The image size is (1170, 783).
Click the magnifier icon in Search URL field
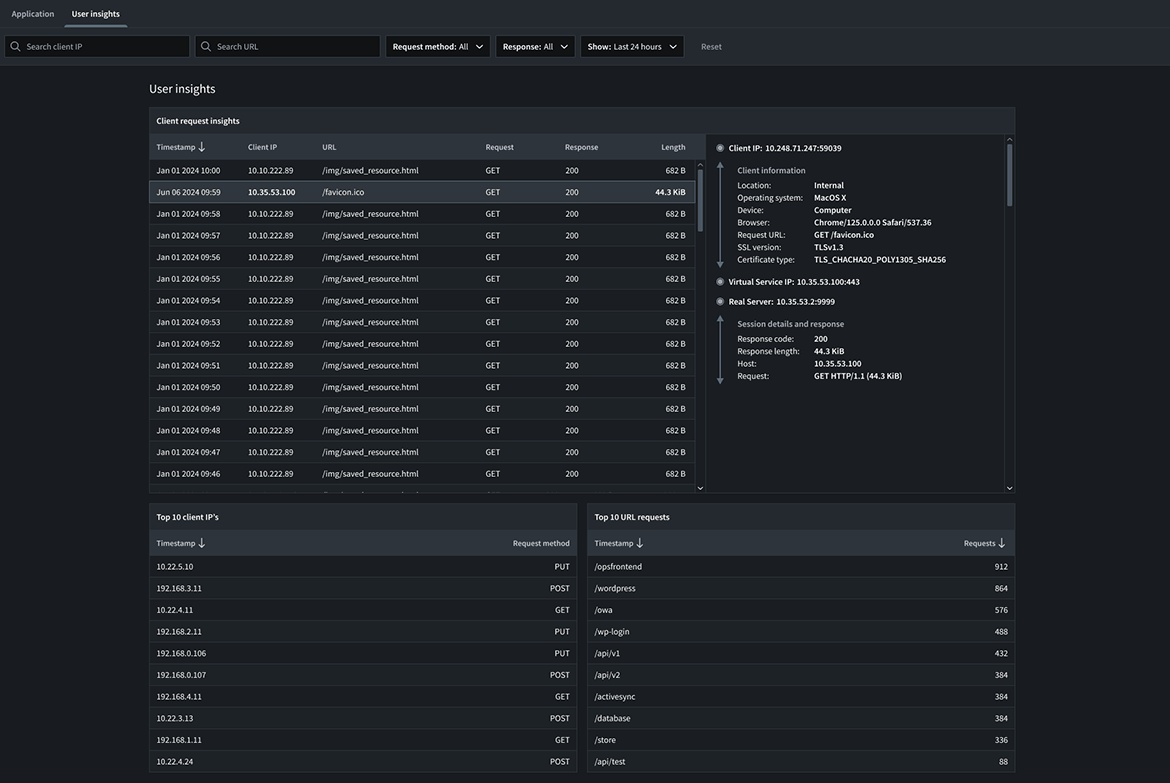click(206, 47)
